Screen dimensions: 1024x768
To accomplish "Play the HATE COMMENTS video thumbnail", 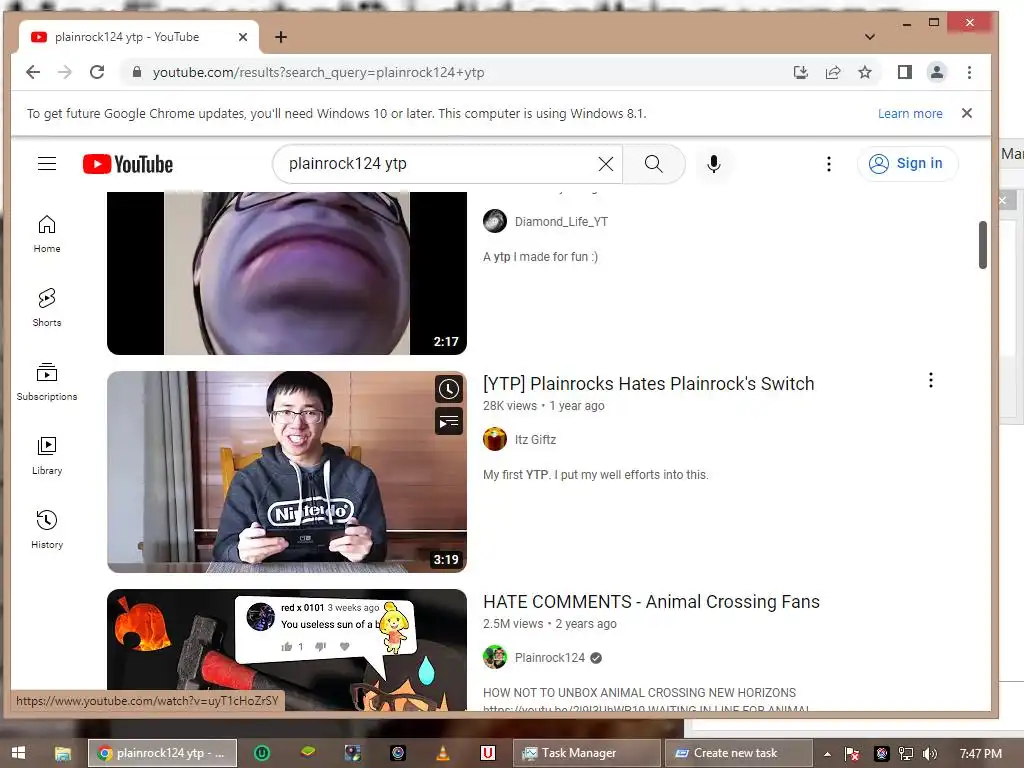I will pos(287,650).
